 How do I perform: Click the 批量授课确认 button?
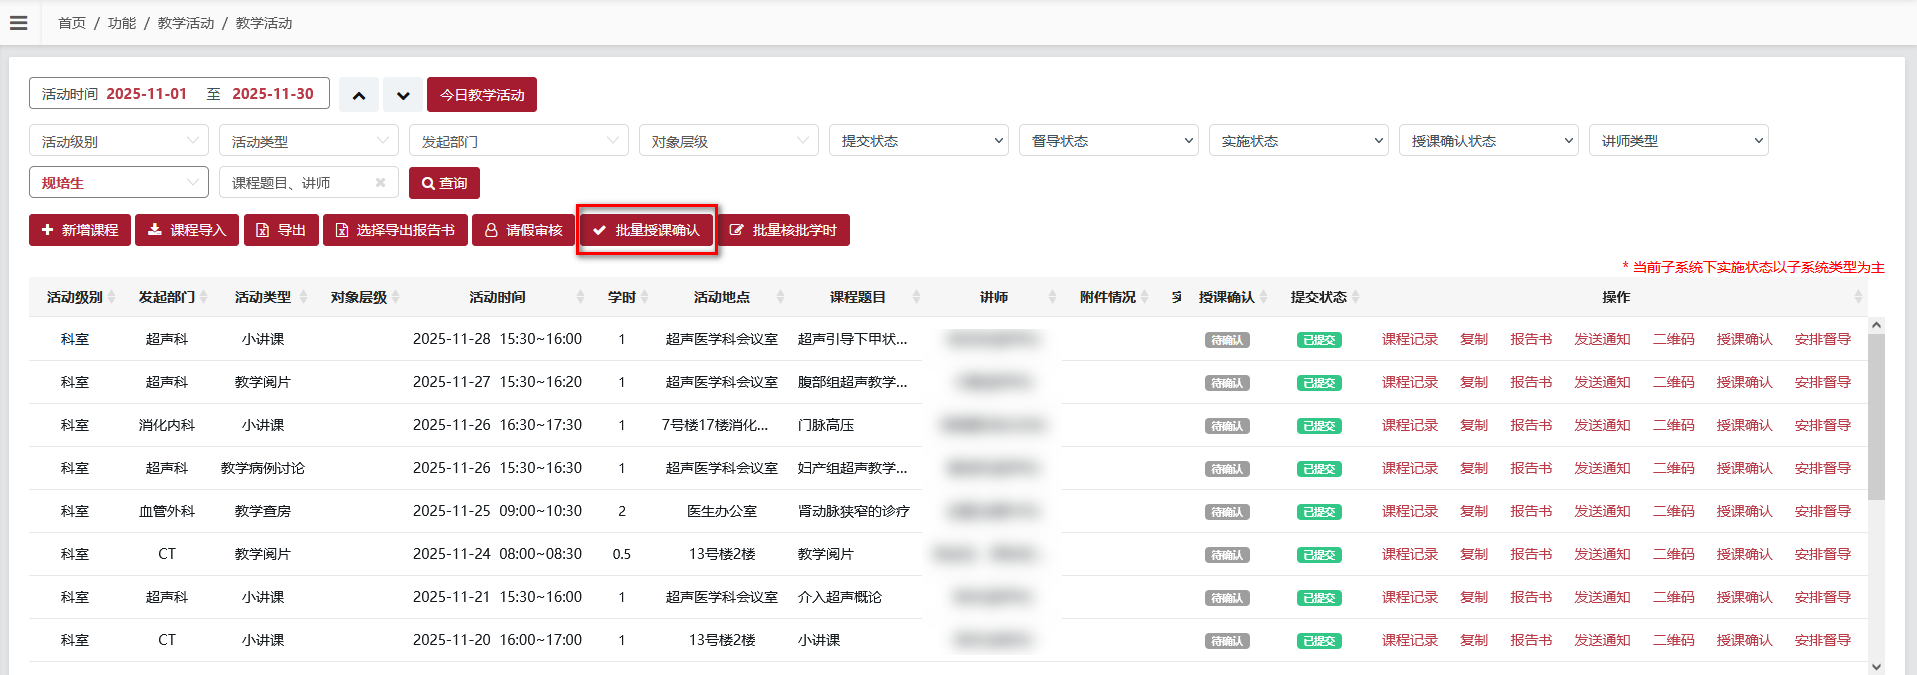click(x=646, y=230)
